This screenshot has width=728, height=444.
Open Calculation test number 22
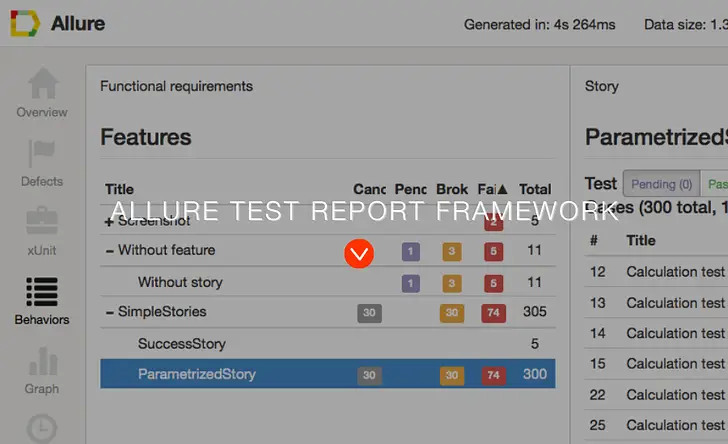pyautogui.click(x=656, y=394)
